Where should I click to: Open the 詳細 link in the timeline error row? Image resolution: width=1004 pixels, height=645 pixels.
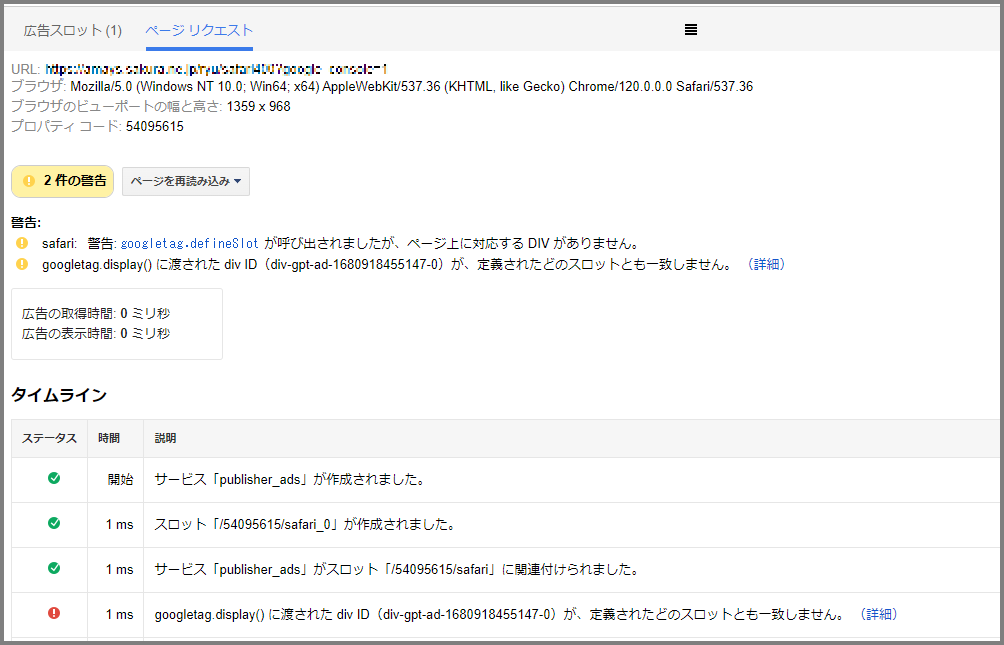point(879,614)
